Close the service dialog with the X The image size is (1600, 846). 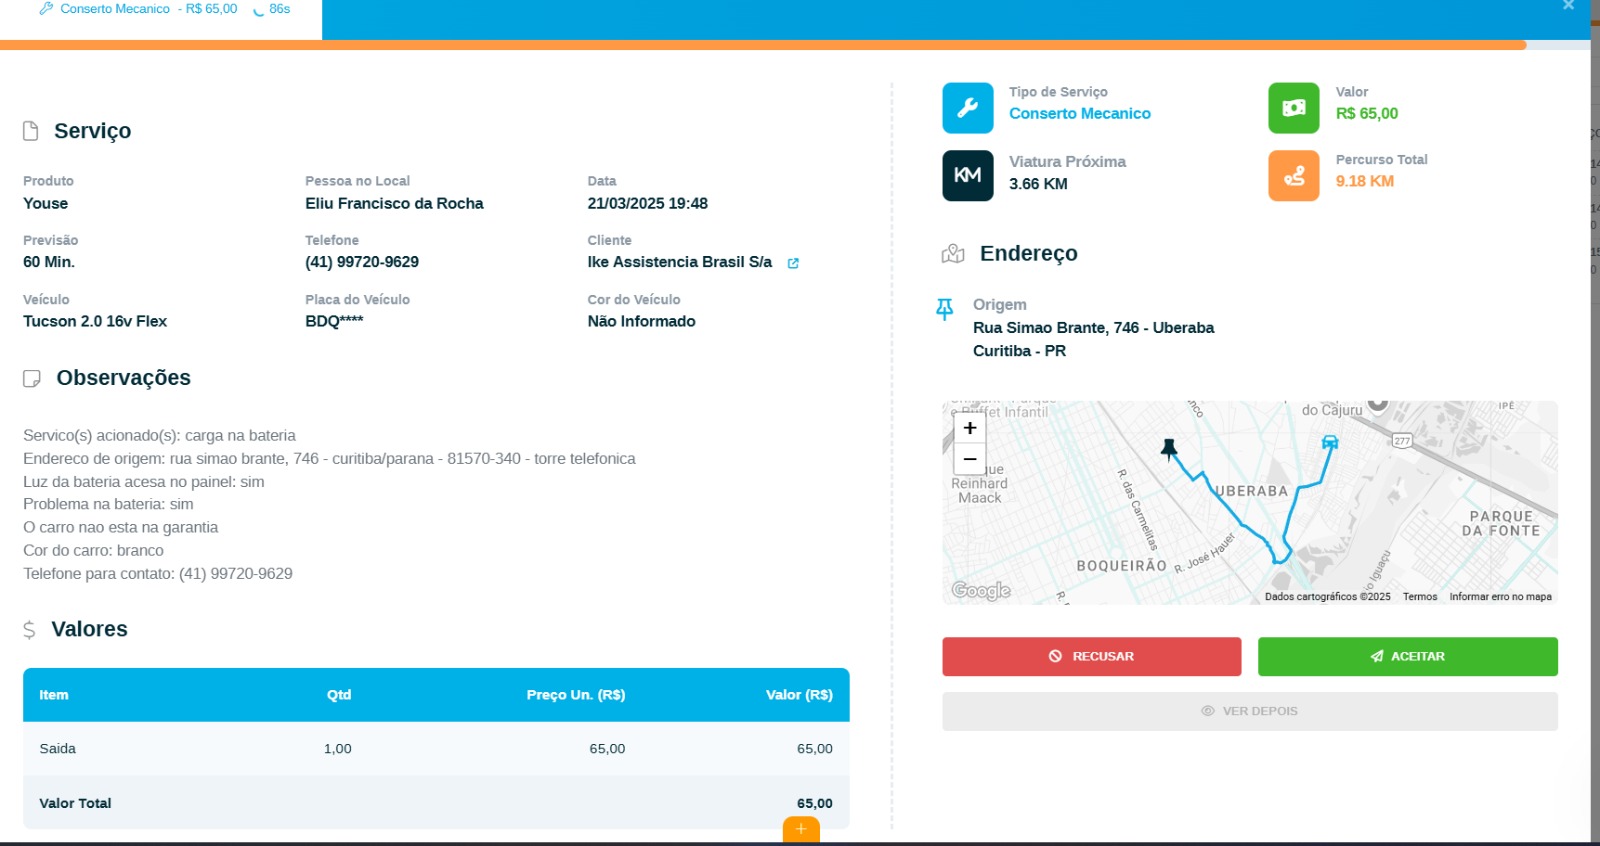pyautogui.click(x=1569, y=5)
